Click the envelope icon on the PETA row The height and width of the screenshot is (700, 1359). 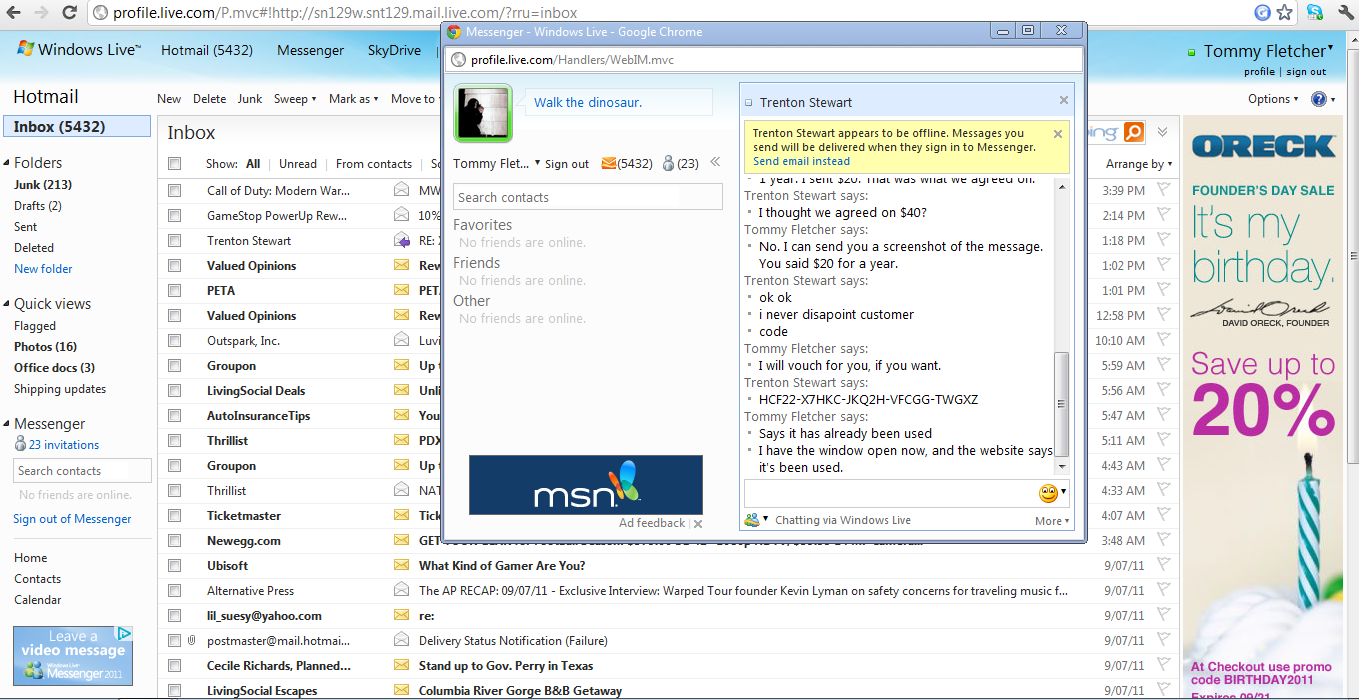[402, 290]
